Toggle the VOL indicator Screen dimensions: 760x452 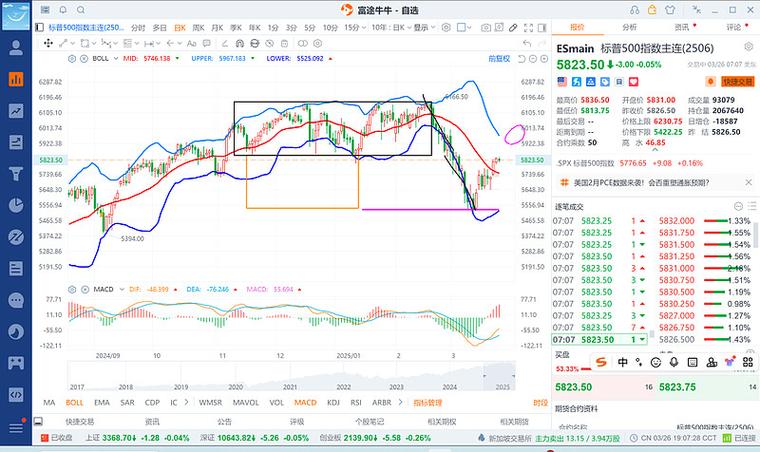(277, 403)
